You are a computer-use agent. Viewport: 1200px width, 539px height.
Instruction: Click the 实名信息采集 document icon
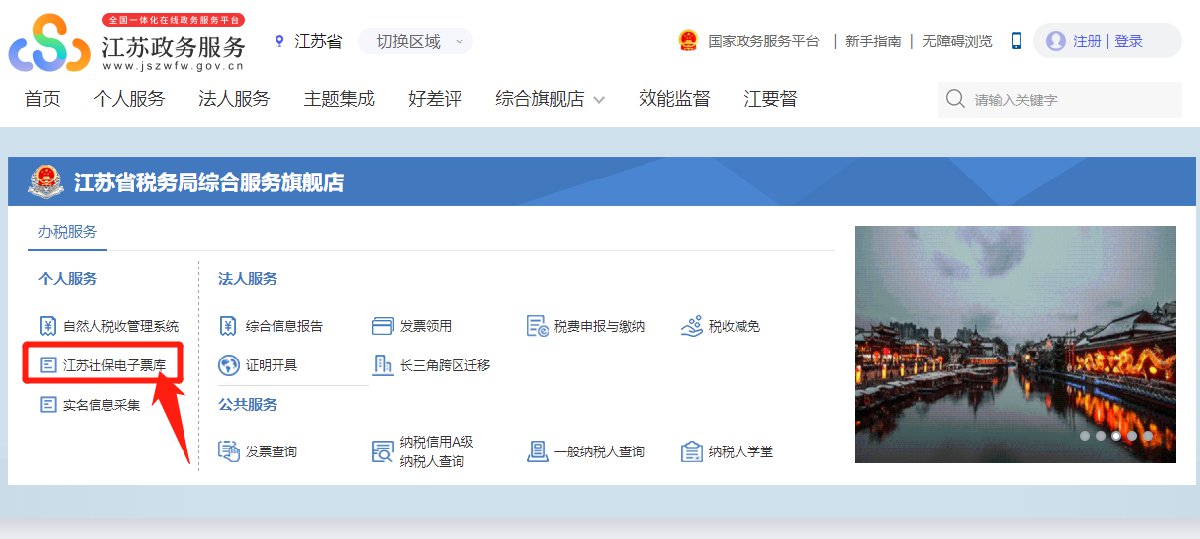point(48,405)
